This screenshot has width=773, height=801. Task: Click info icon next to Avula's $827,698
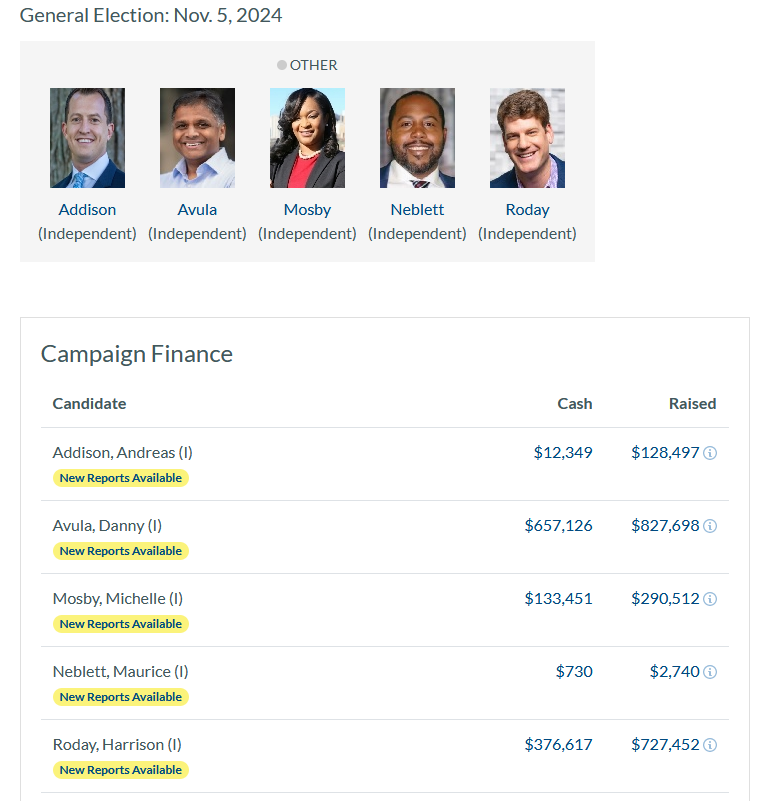click(710, 526)
